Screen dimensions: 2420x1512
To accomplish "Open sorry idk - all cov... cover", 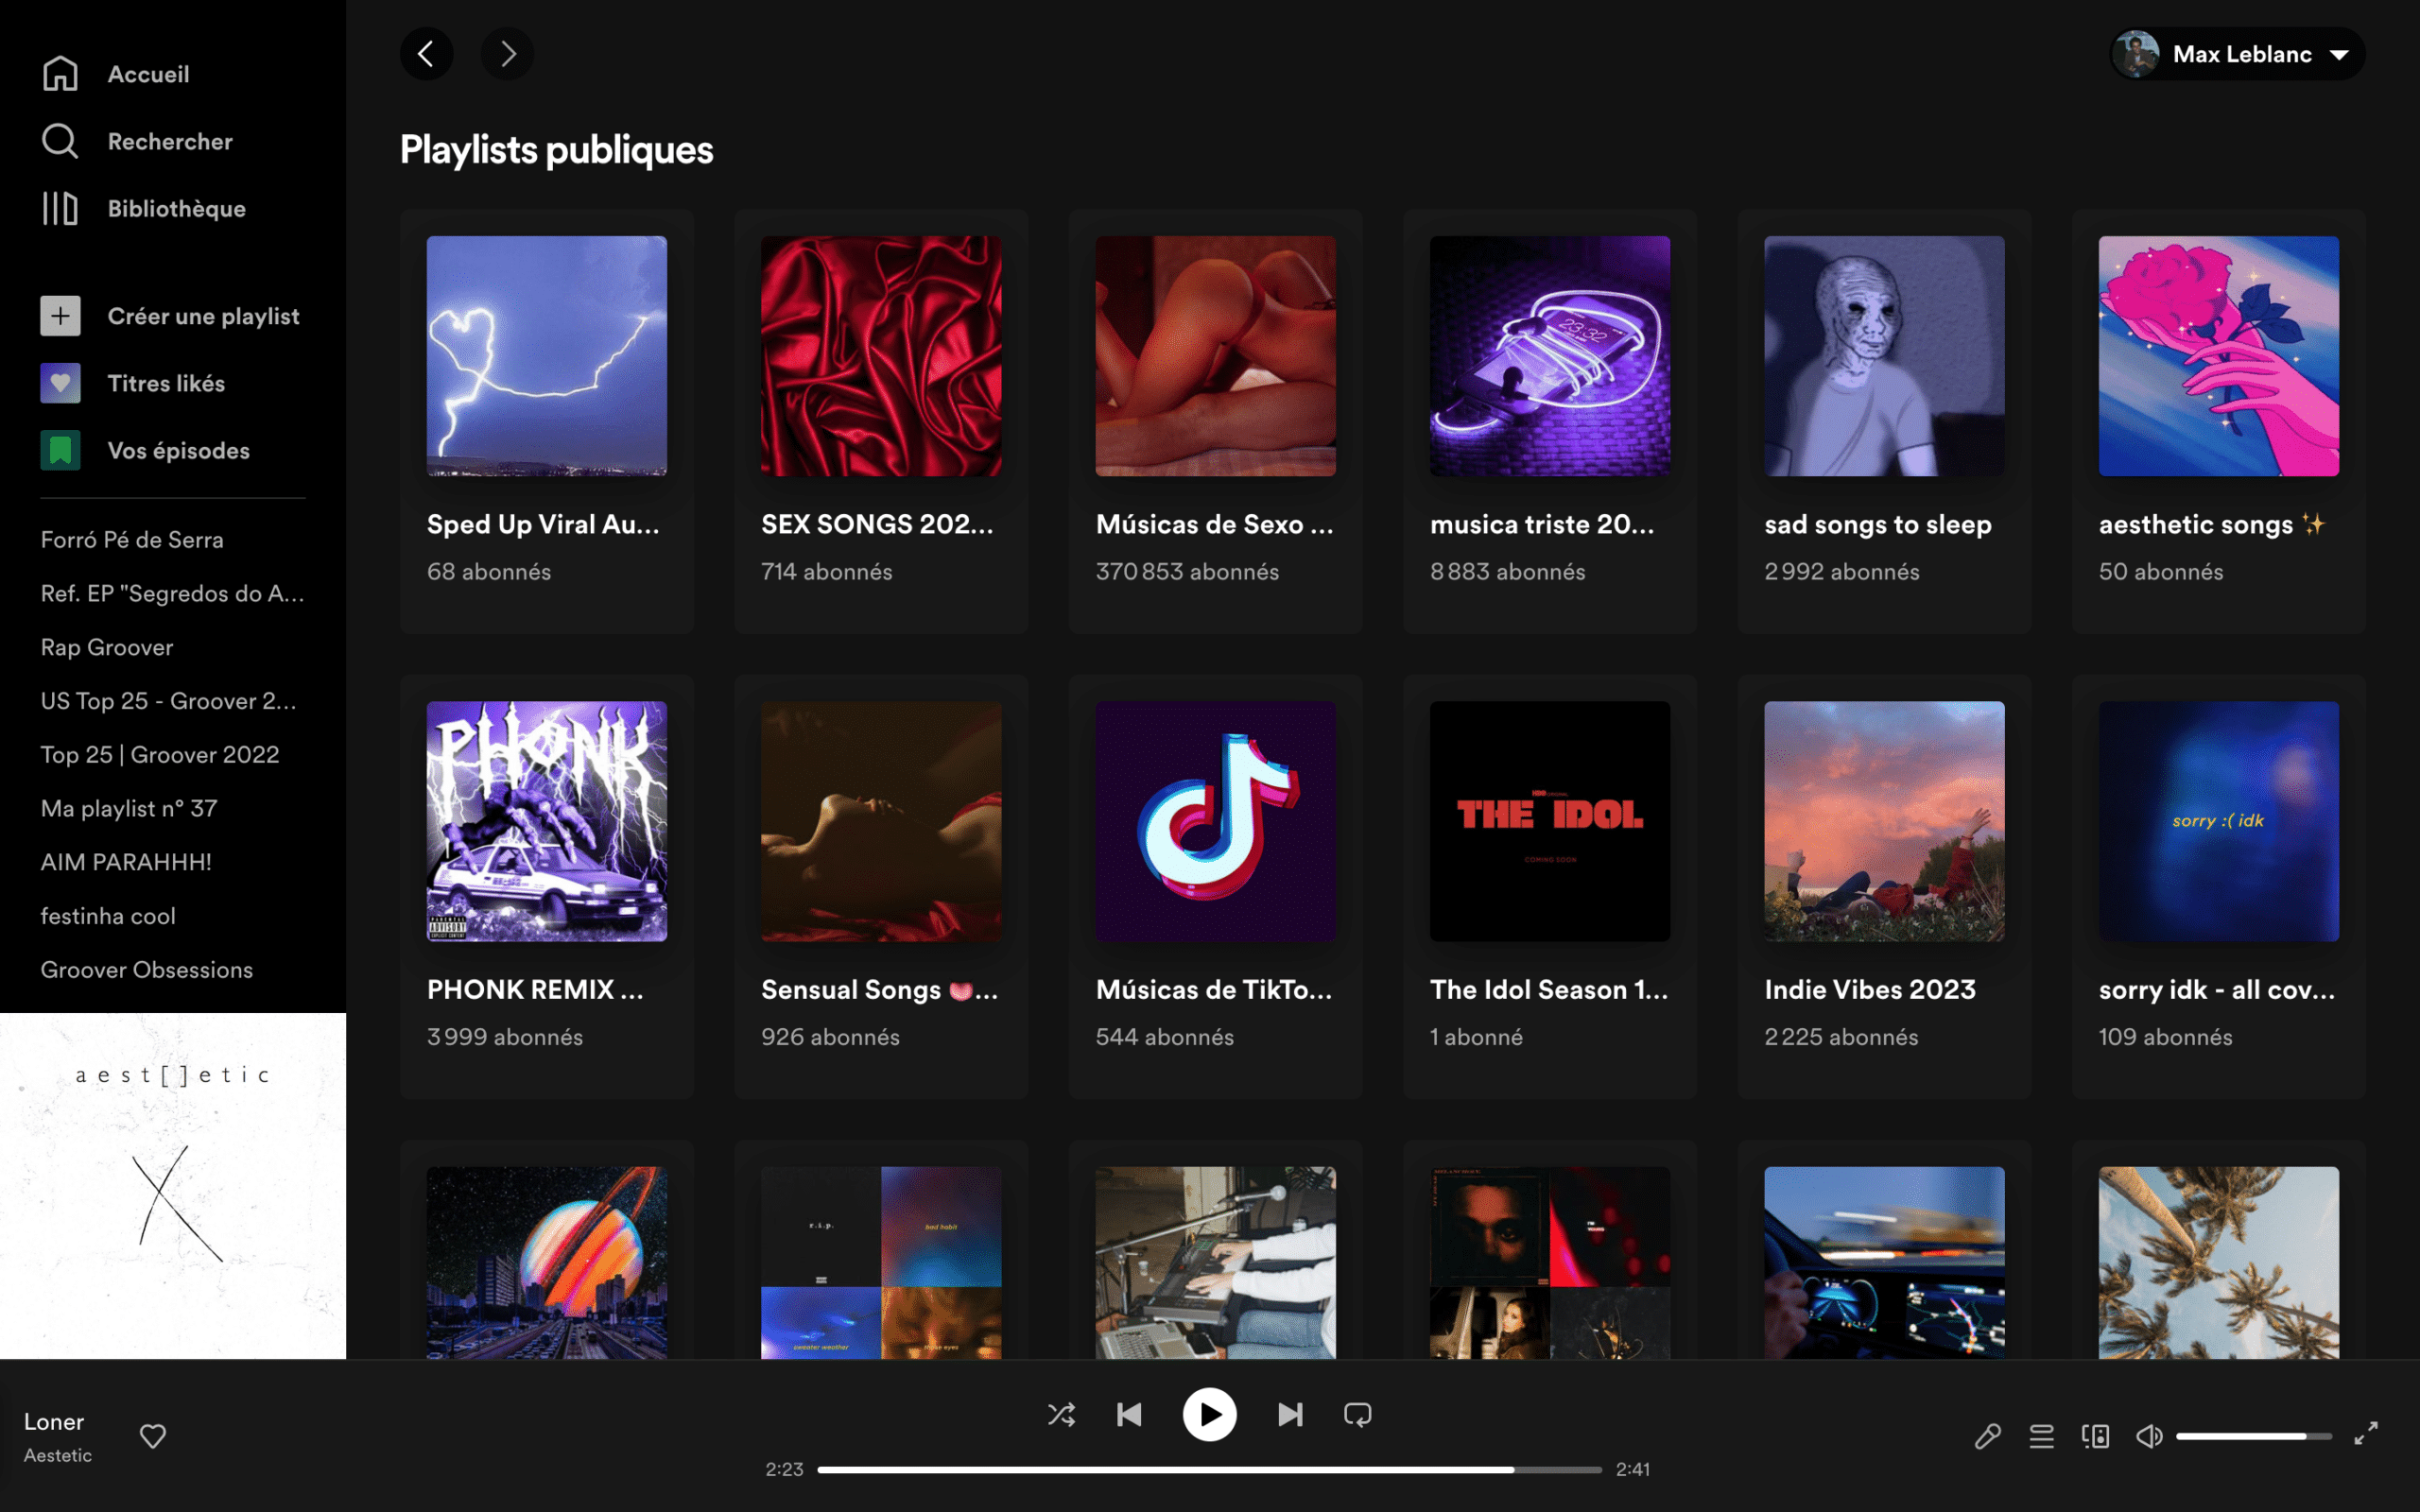I will [2218, 821].
